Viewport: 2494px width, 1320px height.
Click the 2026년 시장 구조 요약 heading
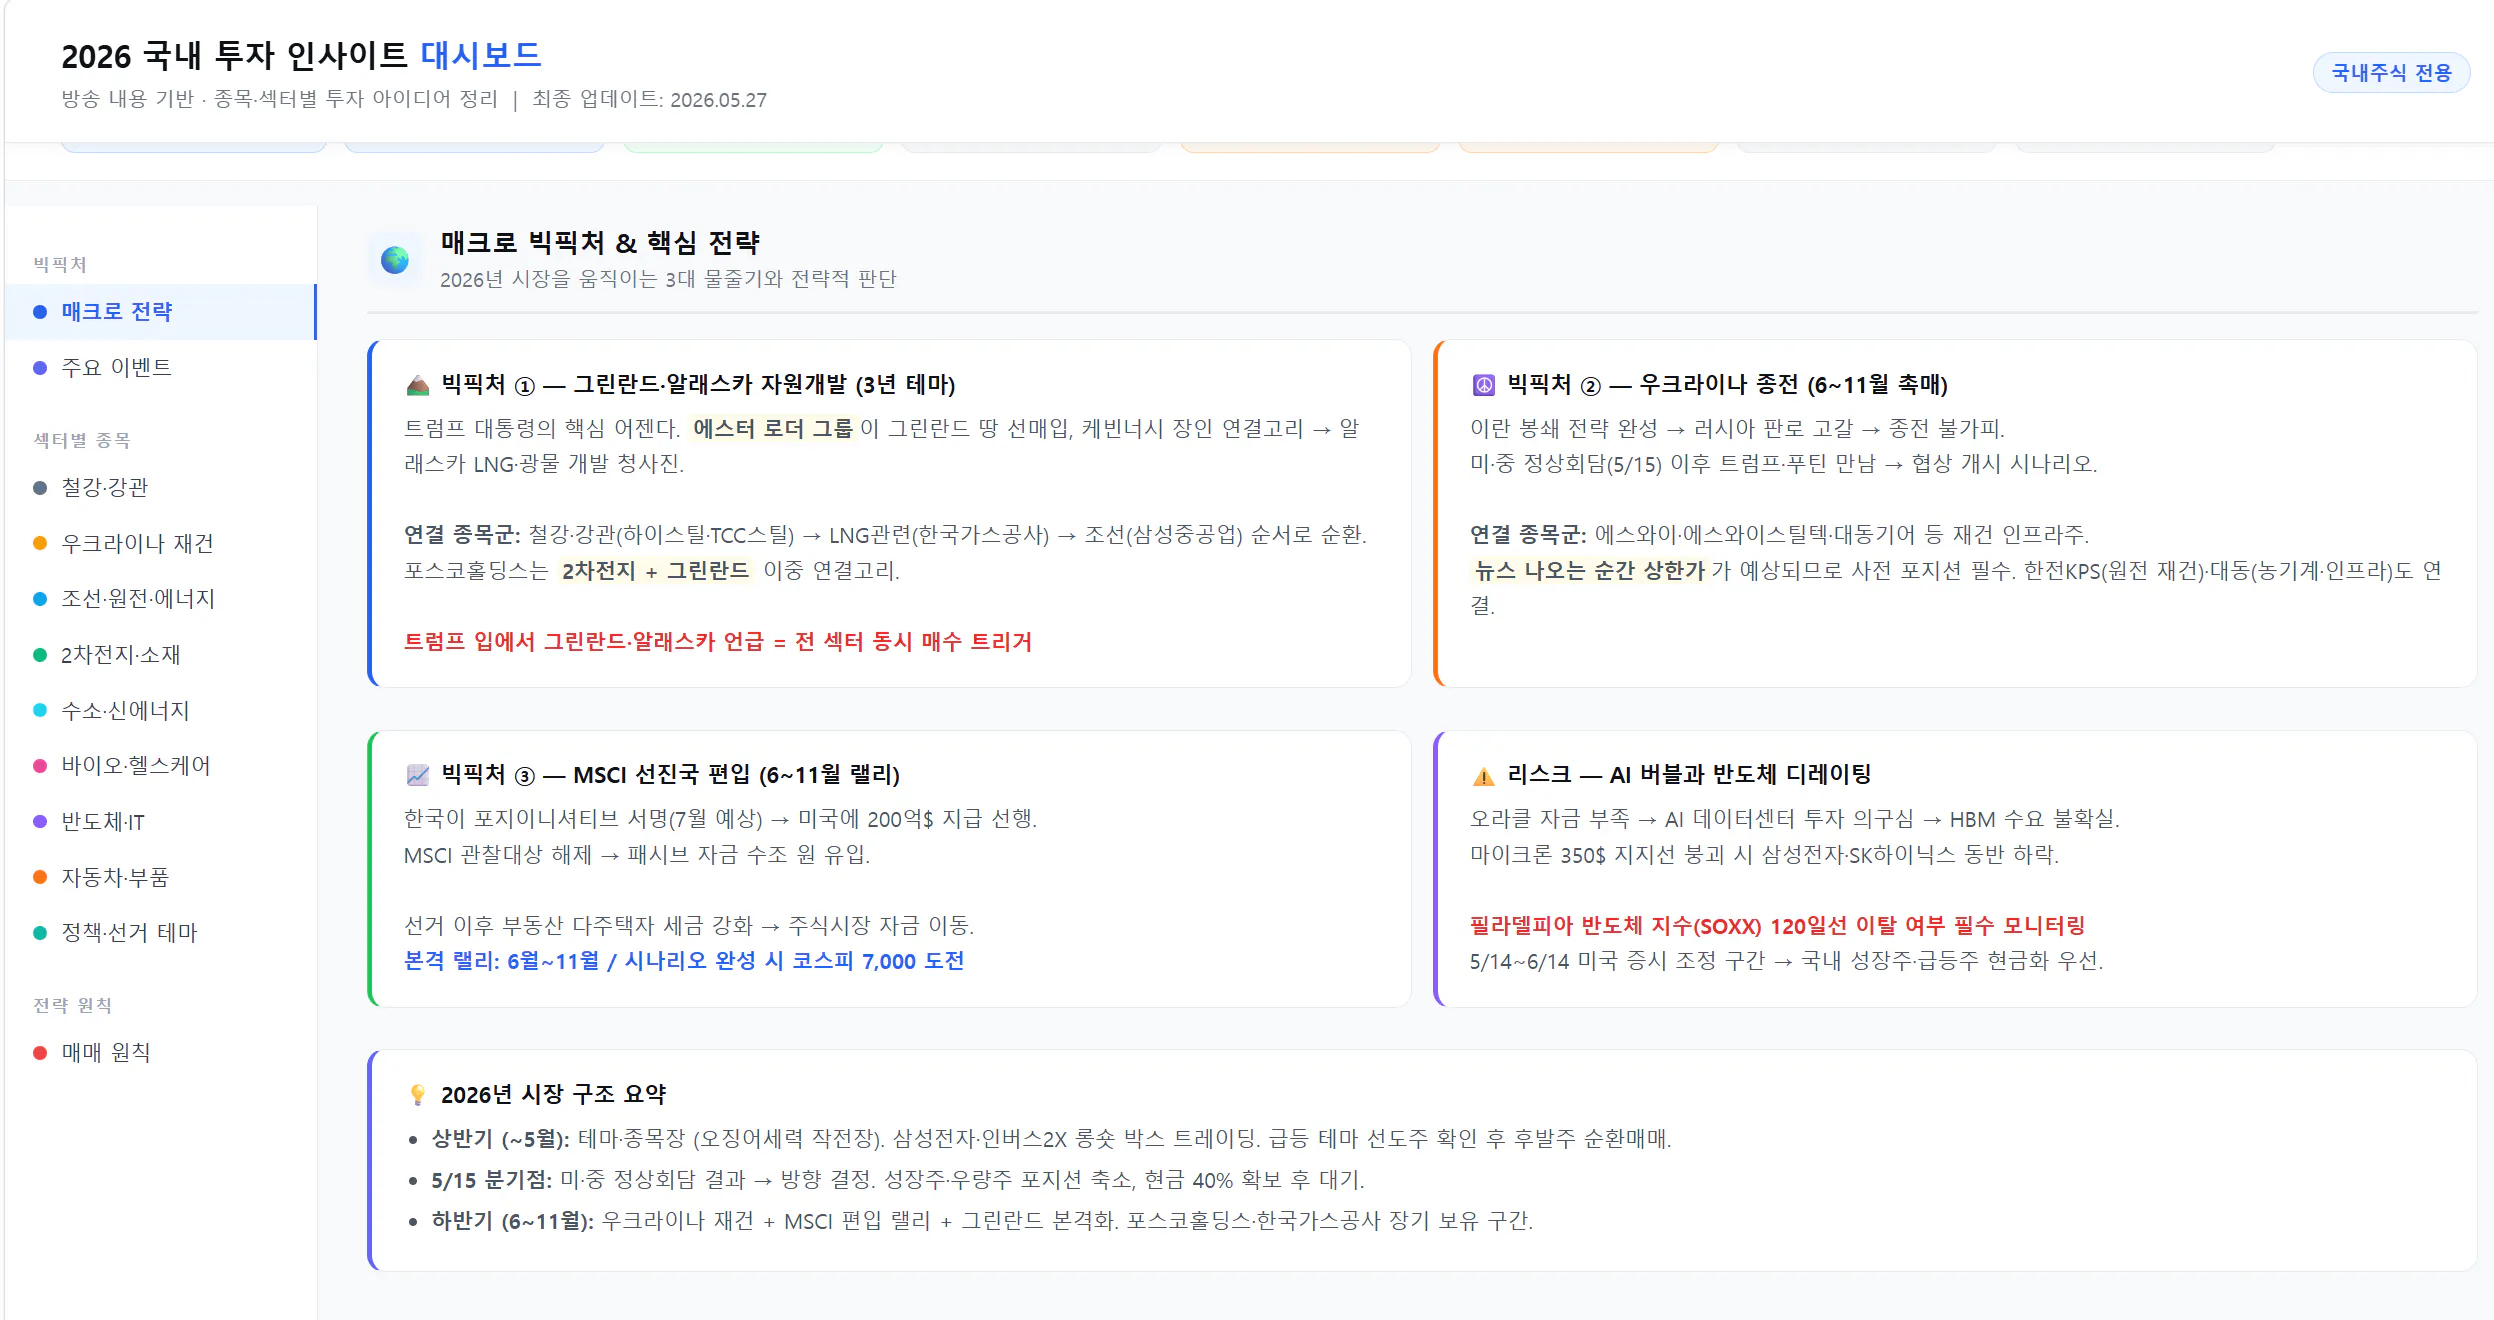pyautogui.click(x=553, y=1095)
